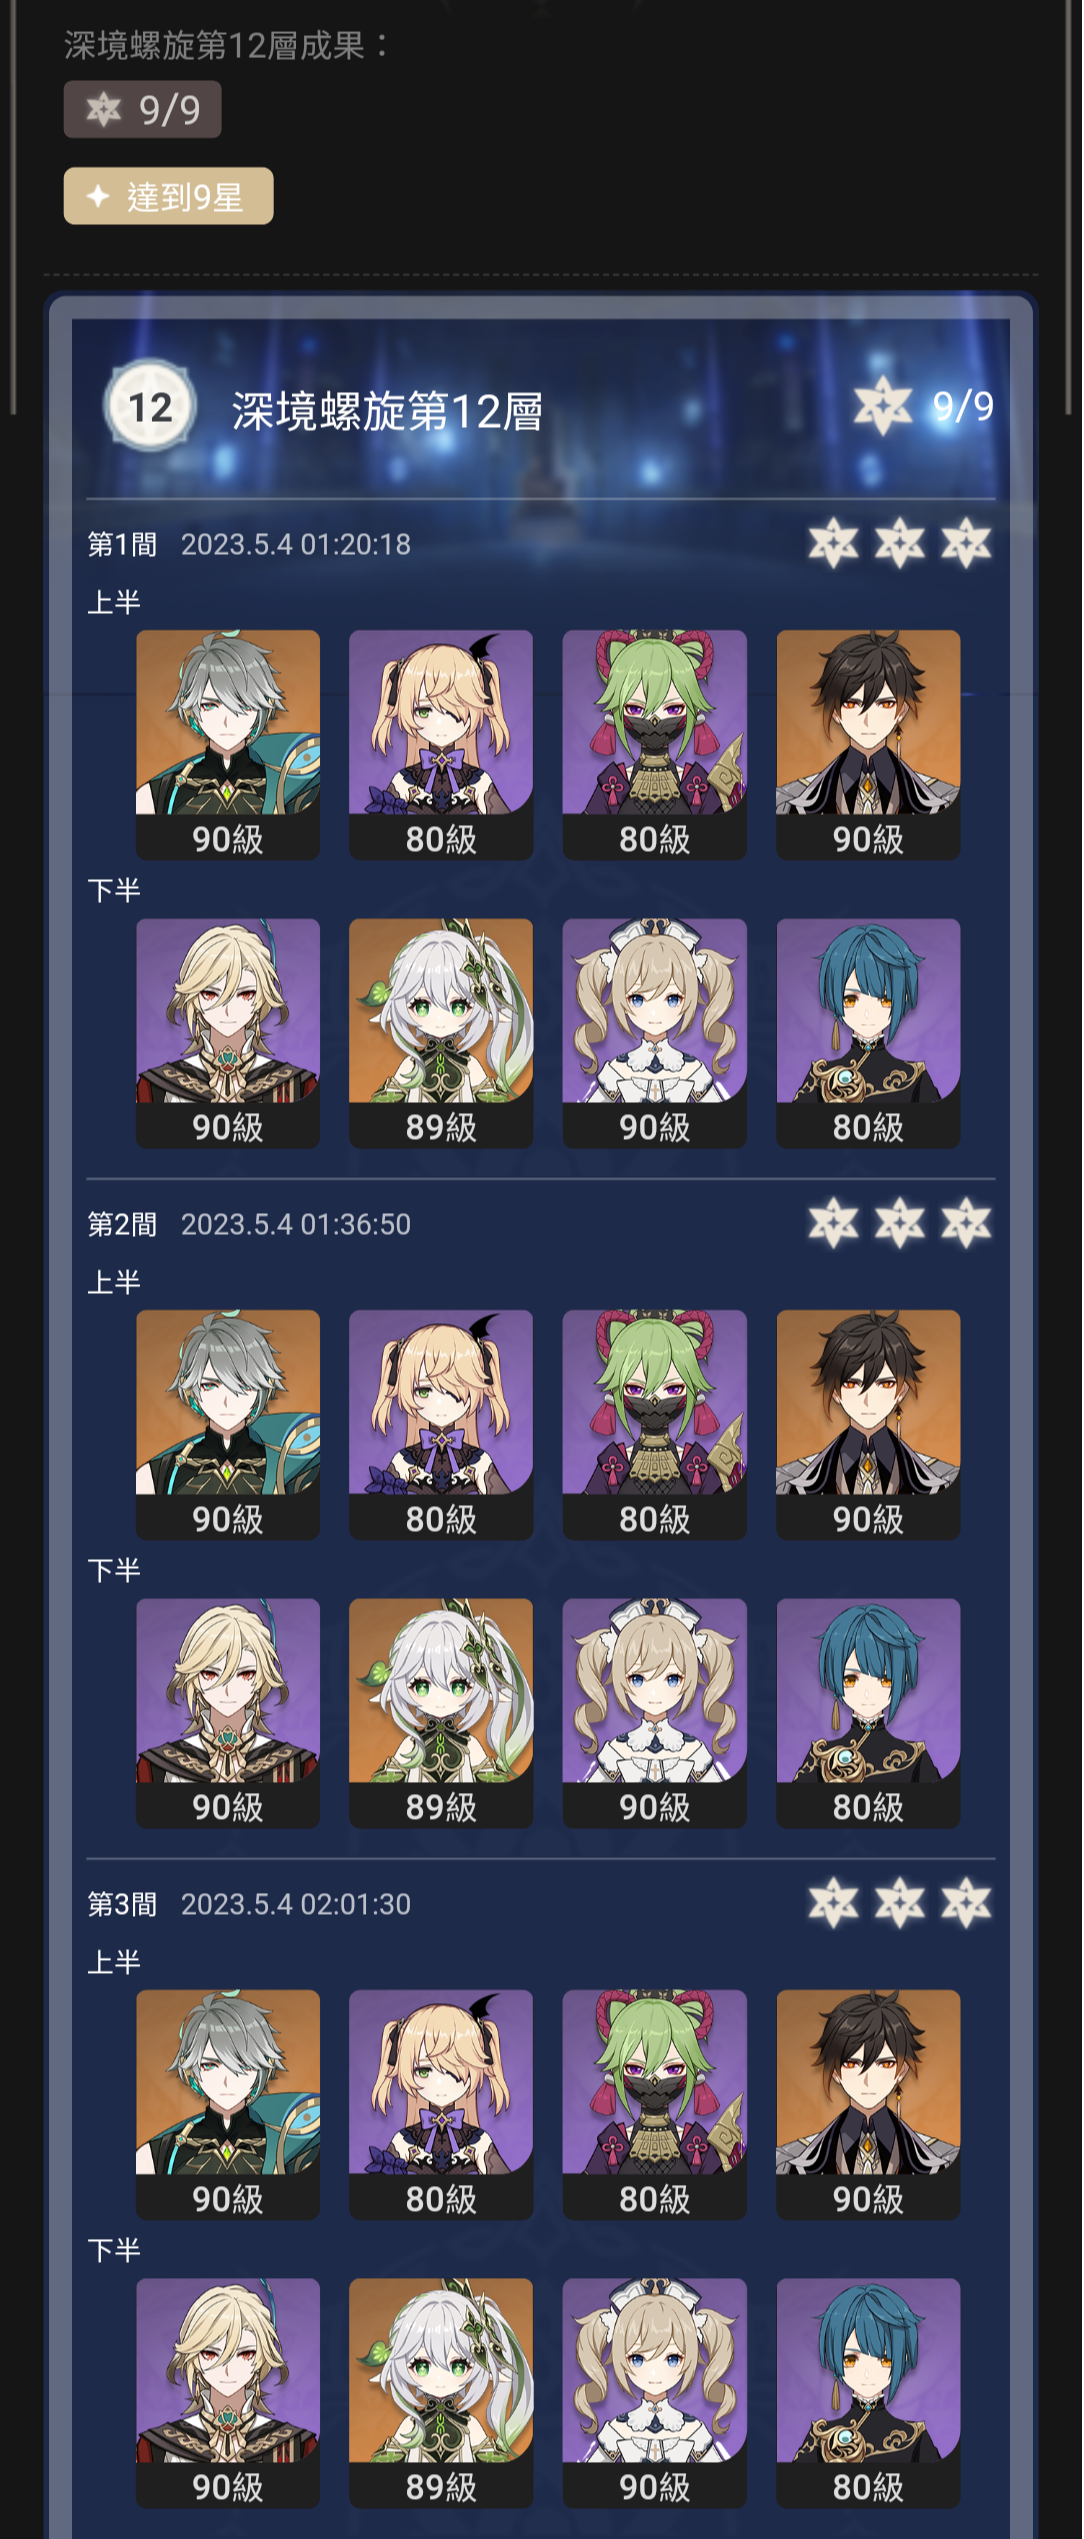The image size is (1084, 2539).
Task: Click the round floor 12 medallion icon
Action: (150, 406)
